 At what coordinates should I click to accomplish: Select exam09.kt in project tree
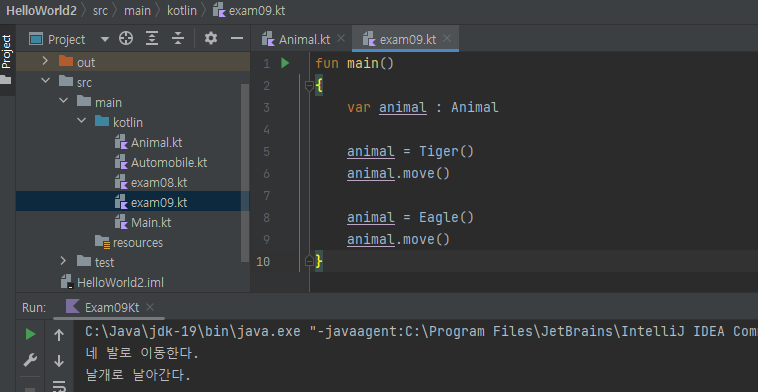pyautogui.click(x=133, y=203)
